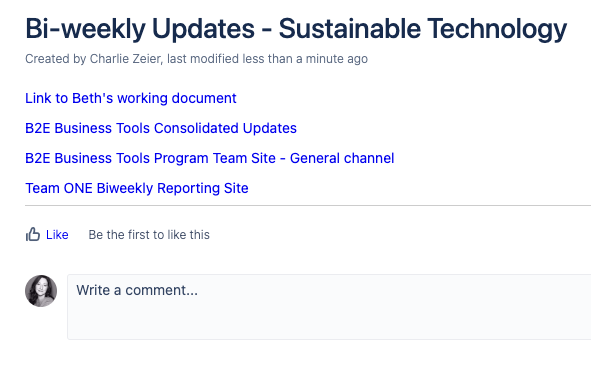Viewport: 591px width, 367px height.
Task: Open B2E Business Tools Consolidated Updates link
Action: tap(161, 128)
